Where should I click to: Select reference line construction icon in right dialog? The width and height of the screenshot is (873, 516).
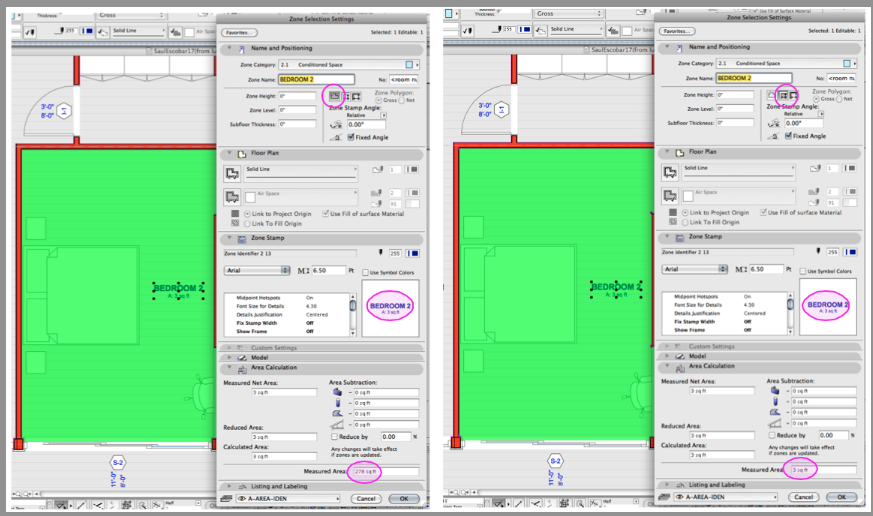click(794, 95)
